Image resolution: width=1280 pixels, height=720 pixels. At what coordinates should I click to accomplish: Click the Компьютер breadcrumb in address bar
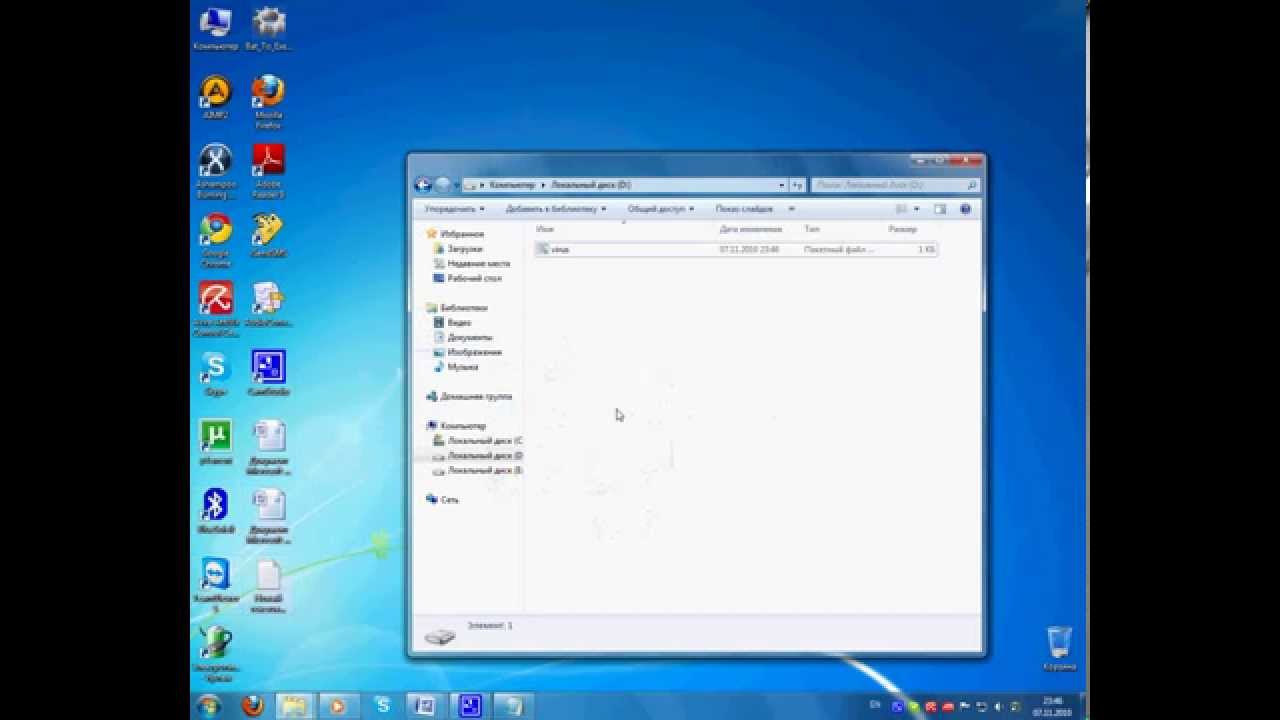512,185
